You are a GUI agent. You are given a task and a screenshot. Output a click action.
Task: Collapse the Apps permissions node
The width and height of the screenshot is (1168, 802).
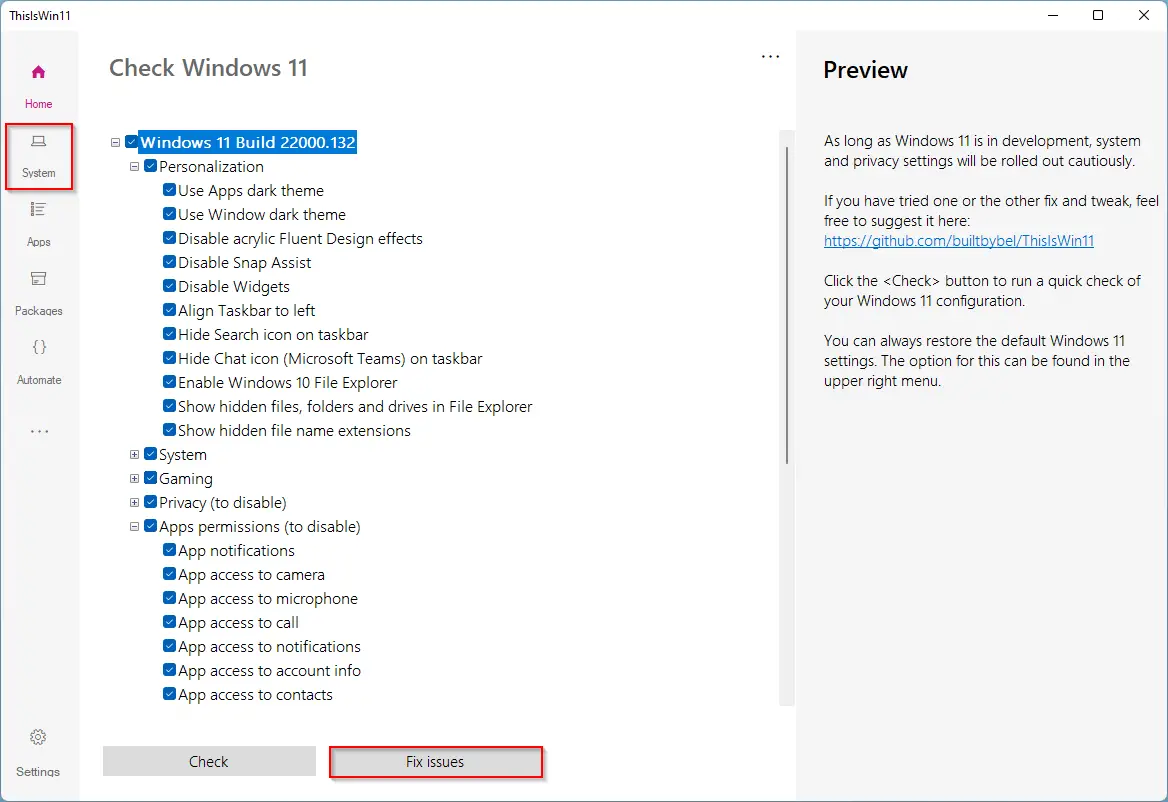pyautogui.click(x=134, y=526)
